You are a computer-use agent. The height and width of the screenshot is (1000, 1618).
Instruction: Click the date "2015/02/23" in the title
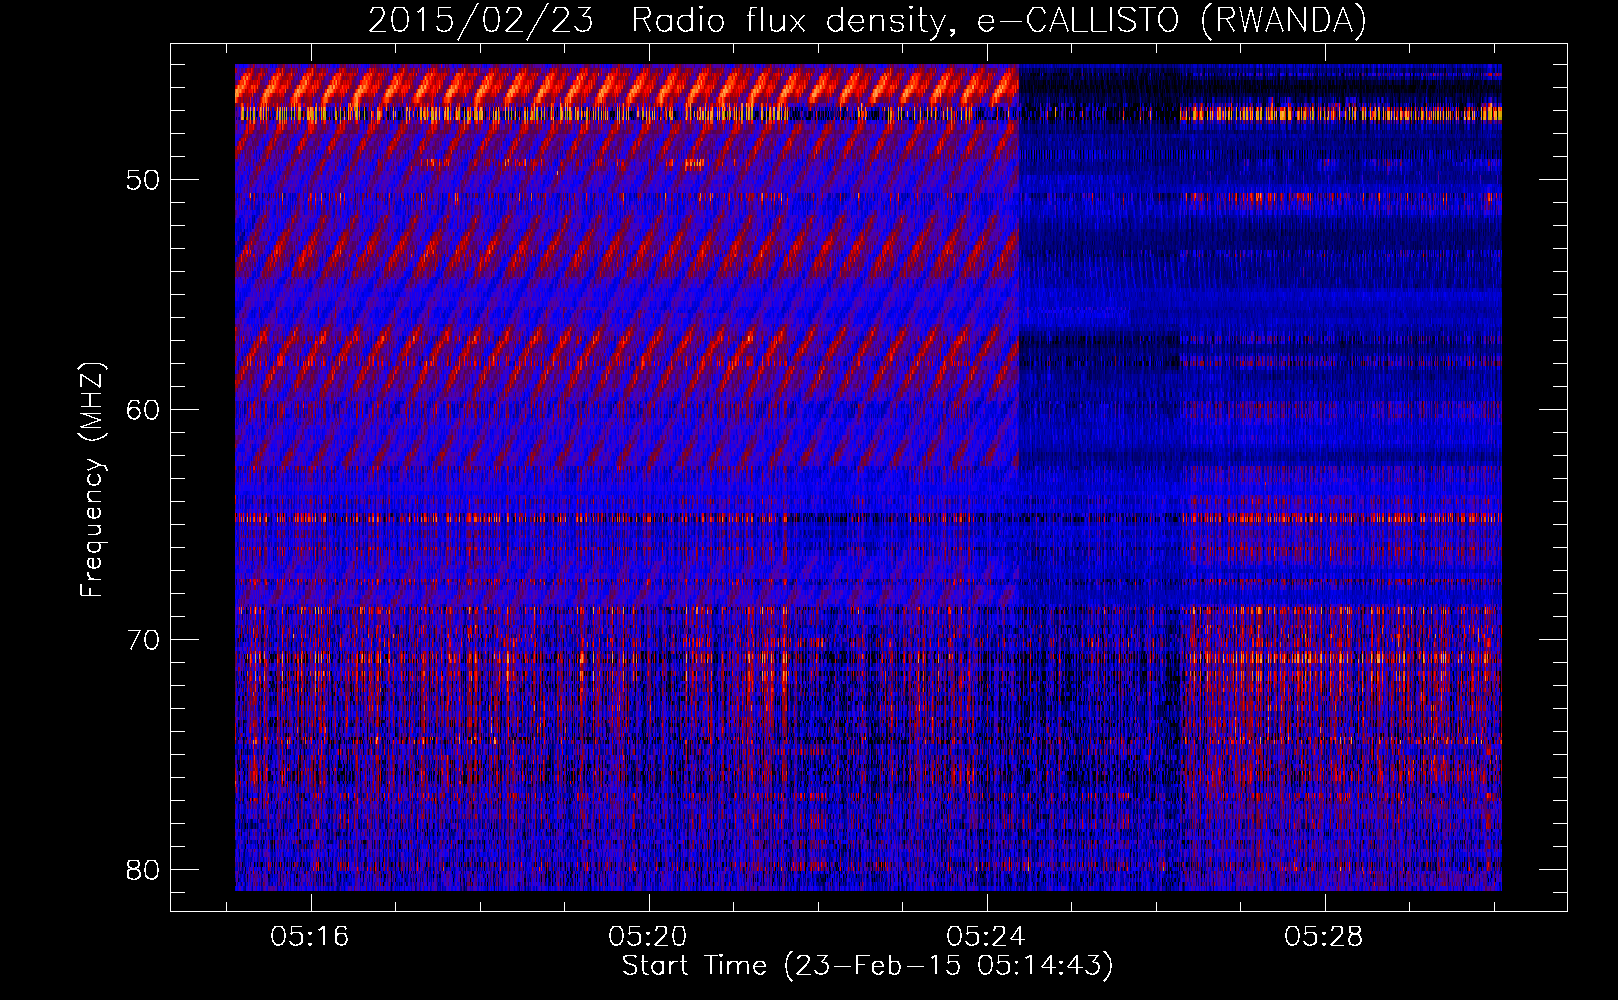(480, 21)
